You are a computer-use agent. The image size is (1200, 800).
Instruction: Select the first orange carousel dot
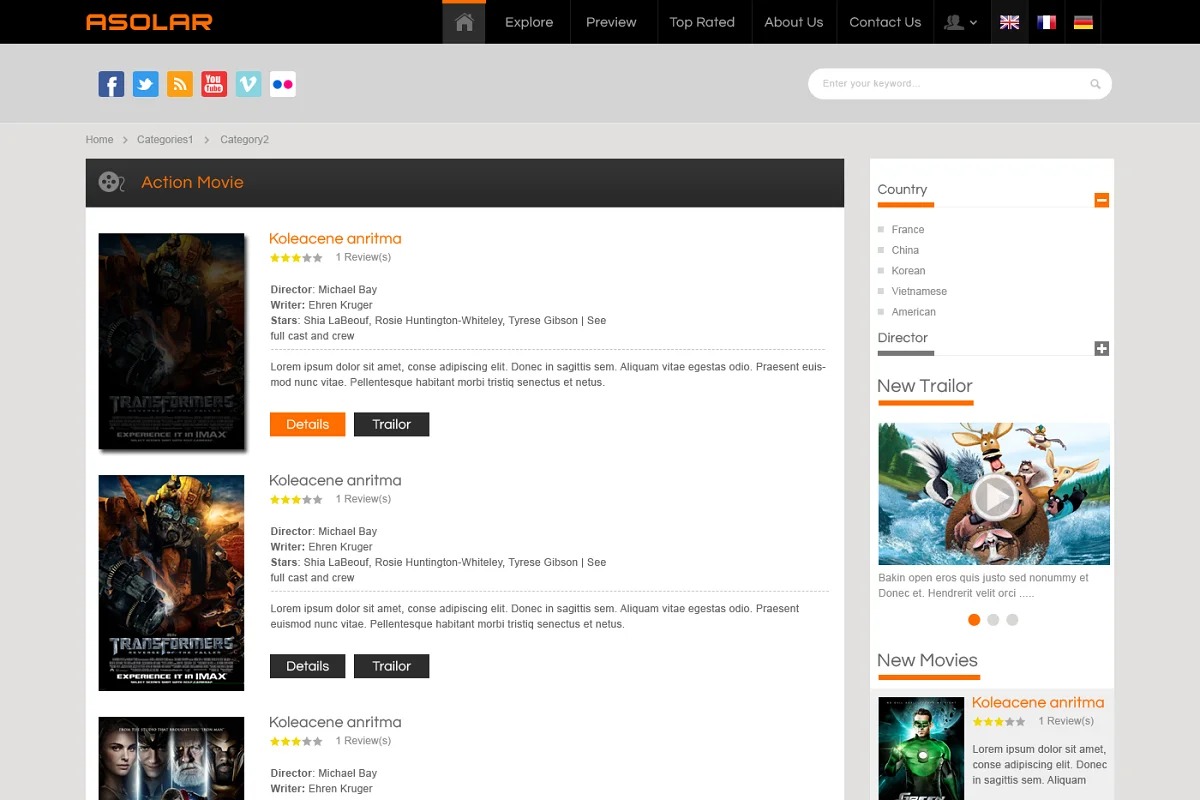pyautogui.click(x=974, y=620)
